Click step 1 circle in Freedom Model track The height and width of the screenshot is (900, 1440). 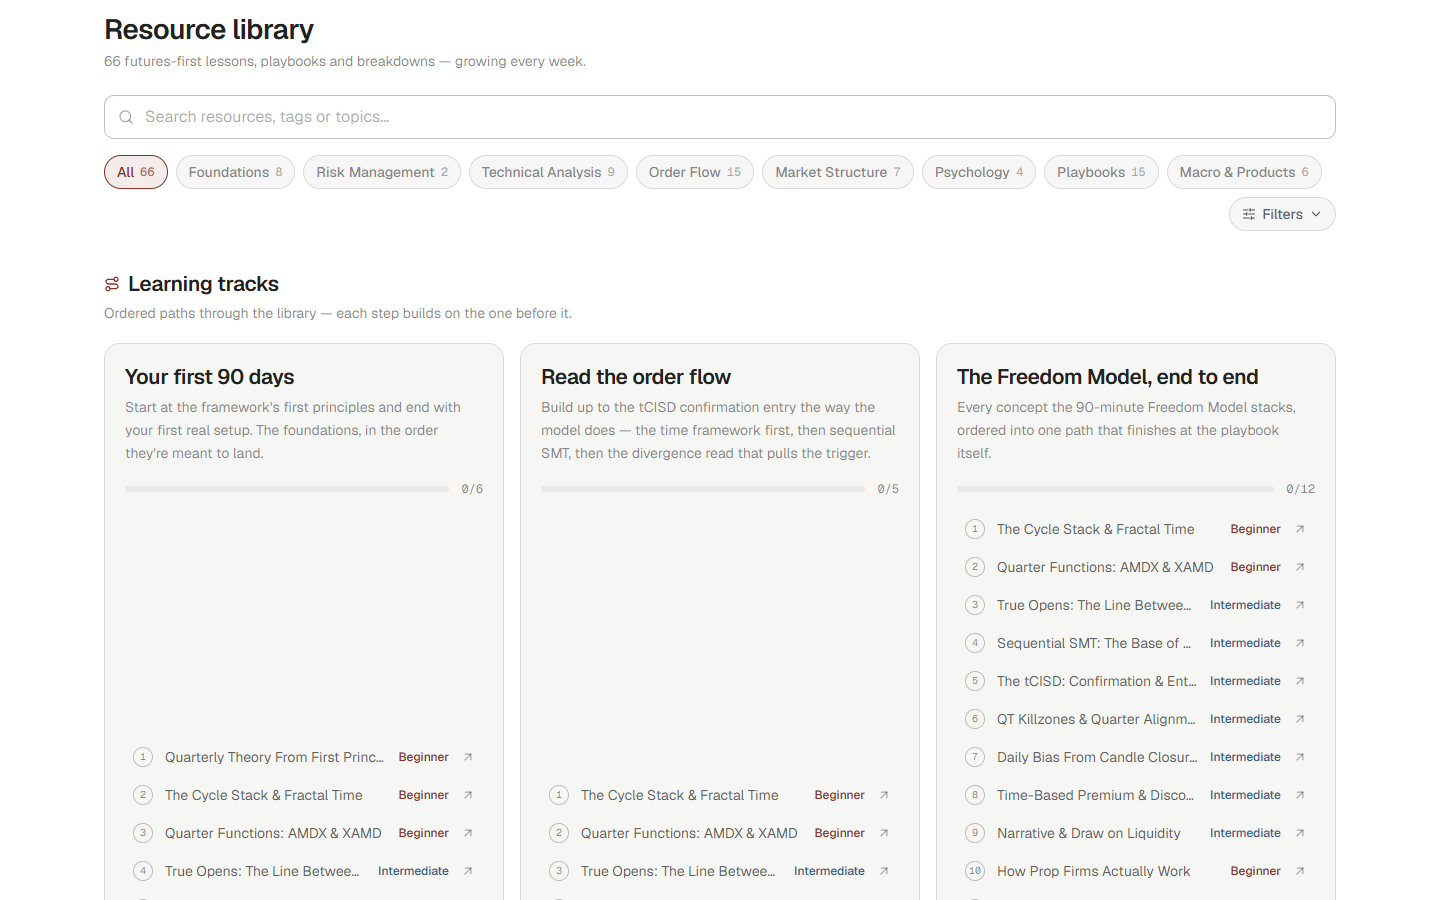tap(975, 529)
